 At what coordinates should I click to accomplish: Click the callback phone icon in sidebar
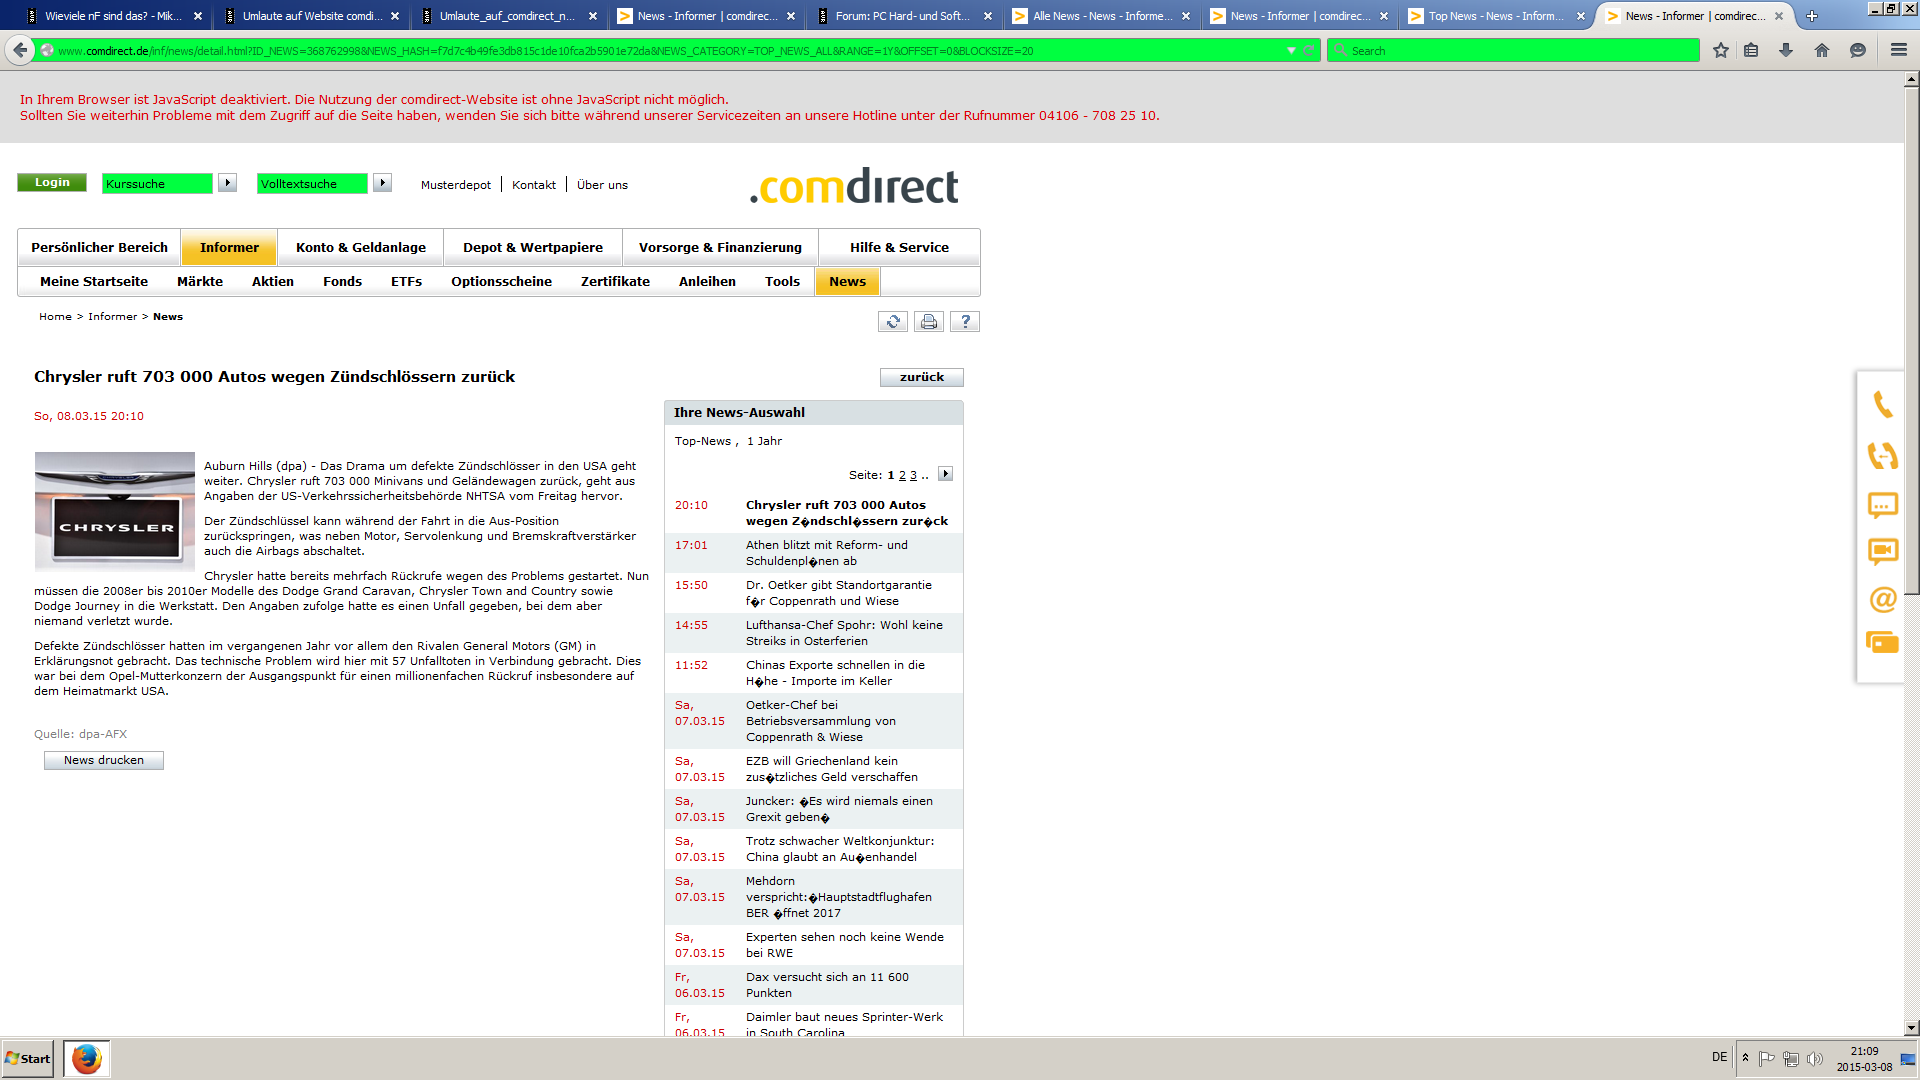coord(1883,455)
